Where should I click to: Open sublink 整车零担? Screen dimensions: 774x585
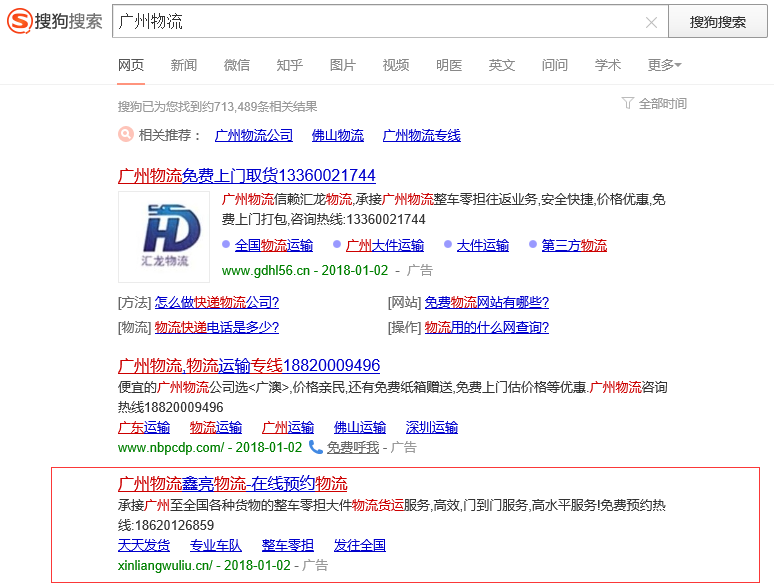(x=288, y=546)
